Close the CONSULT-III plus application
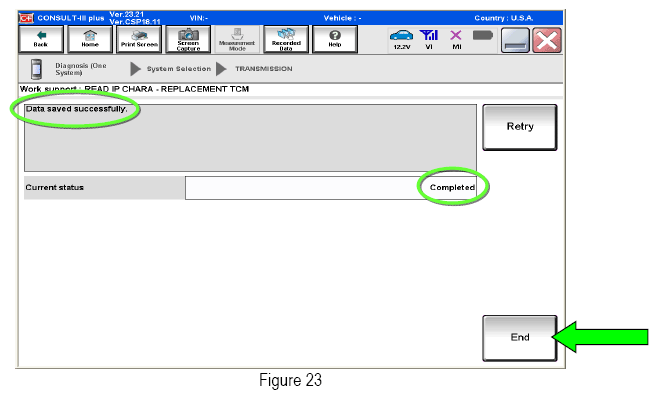 coord(547,40)
